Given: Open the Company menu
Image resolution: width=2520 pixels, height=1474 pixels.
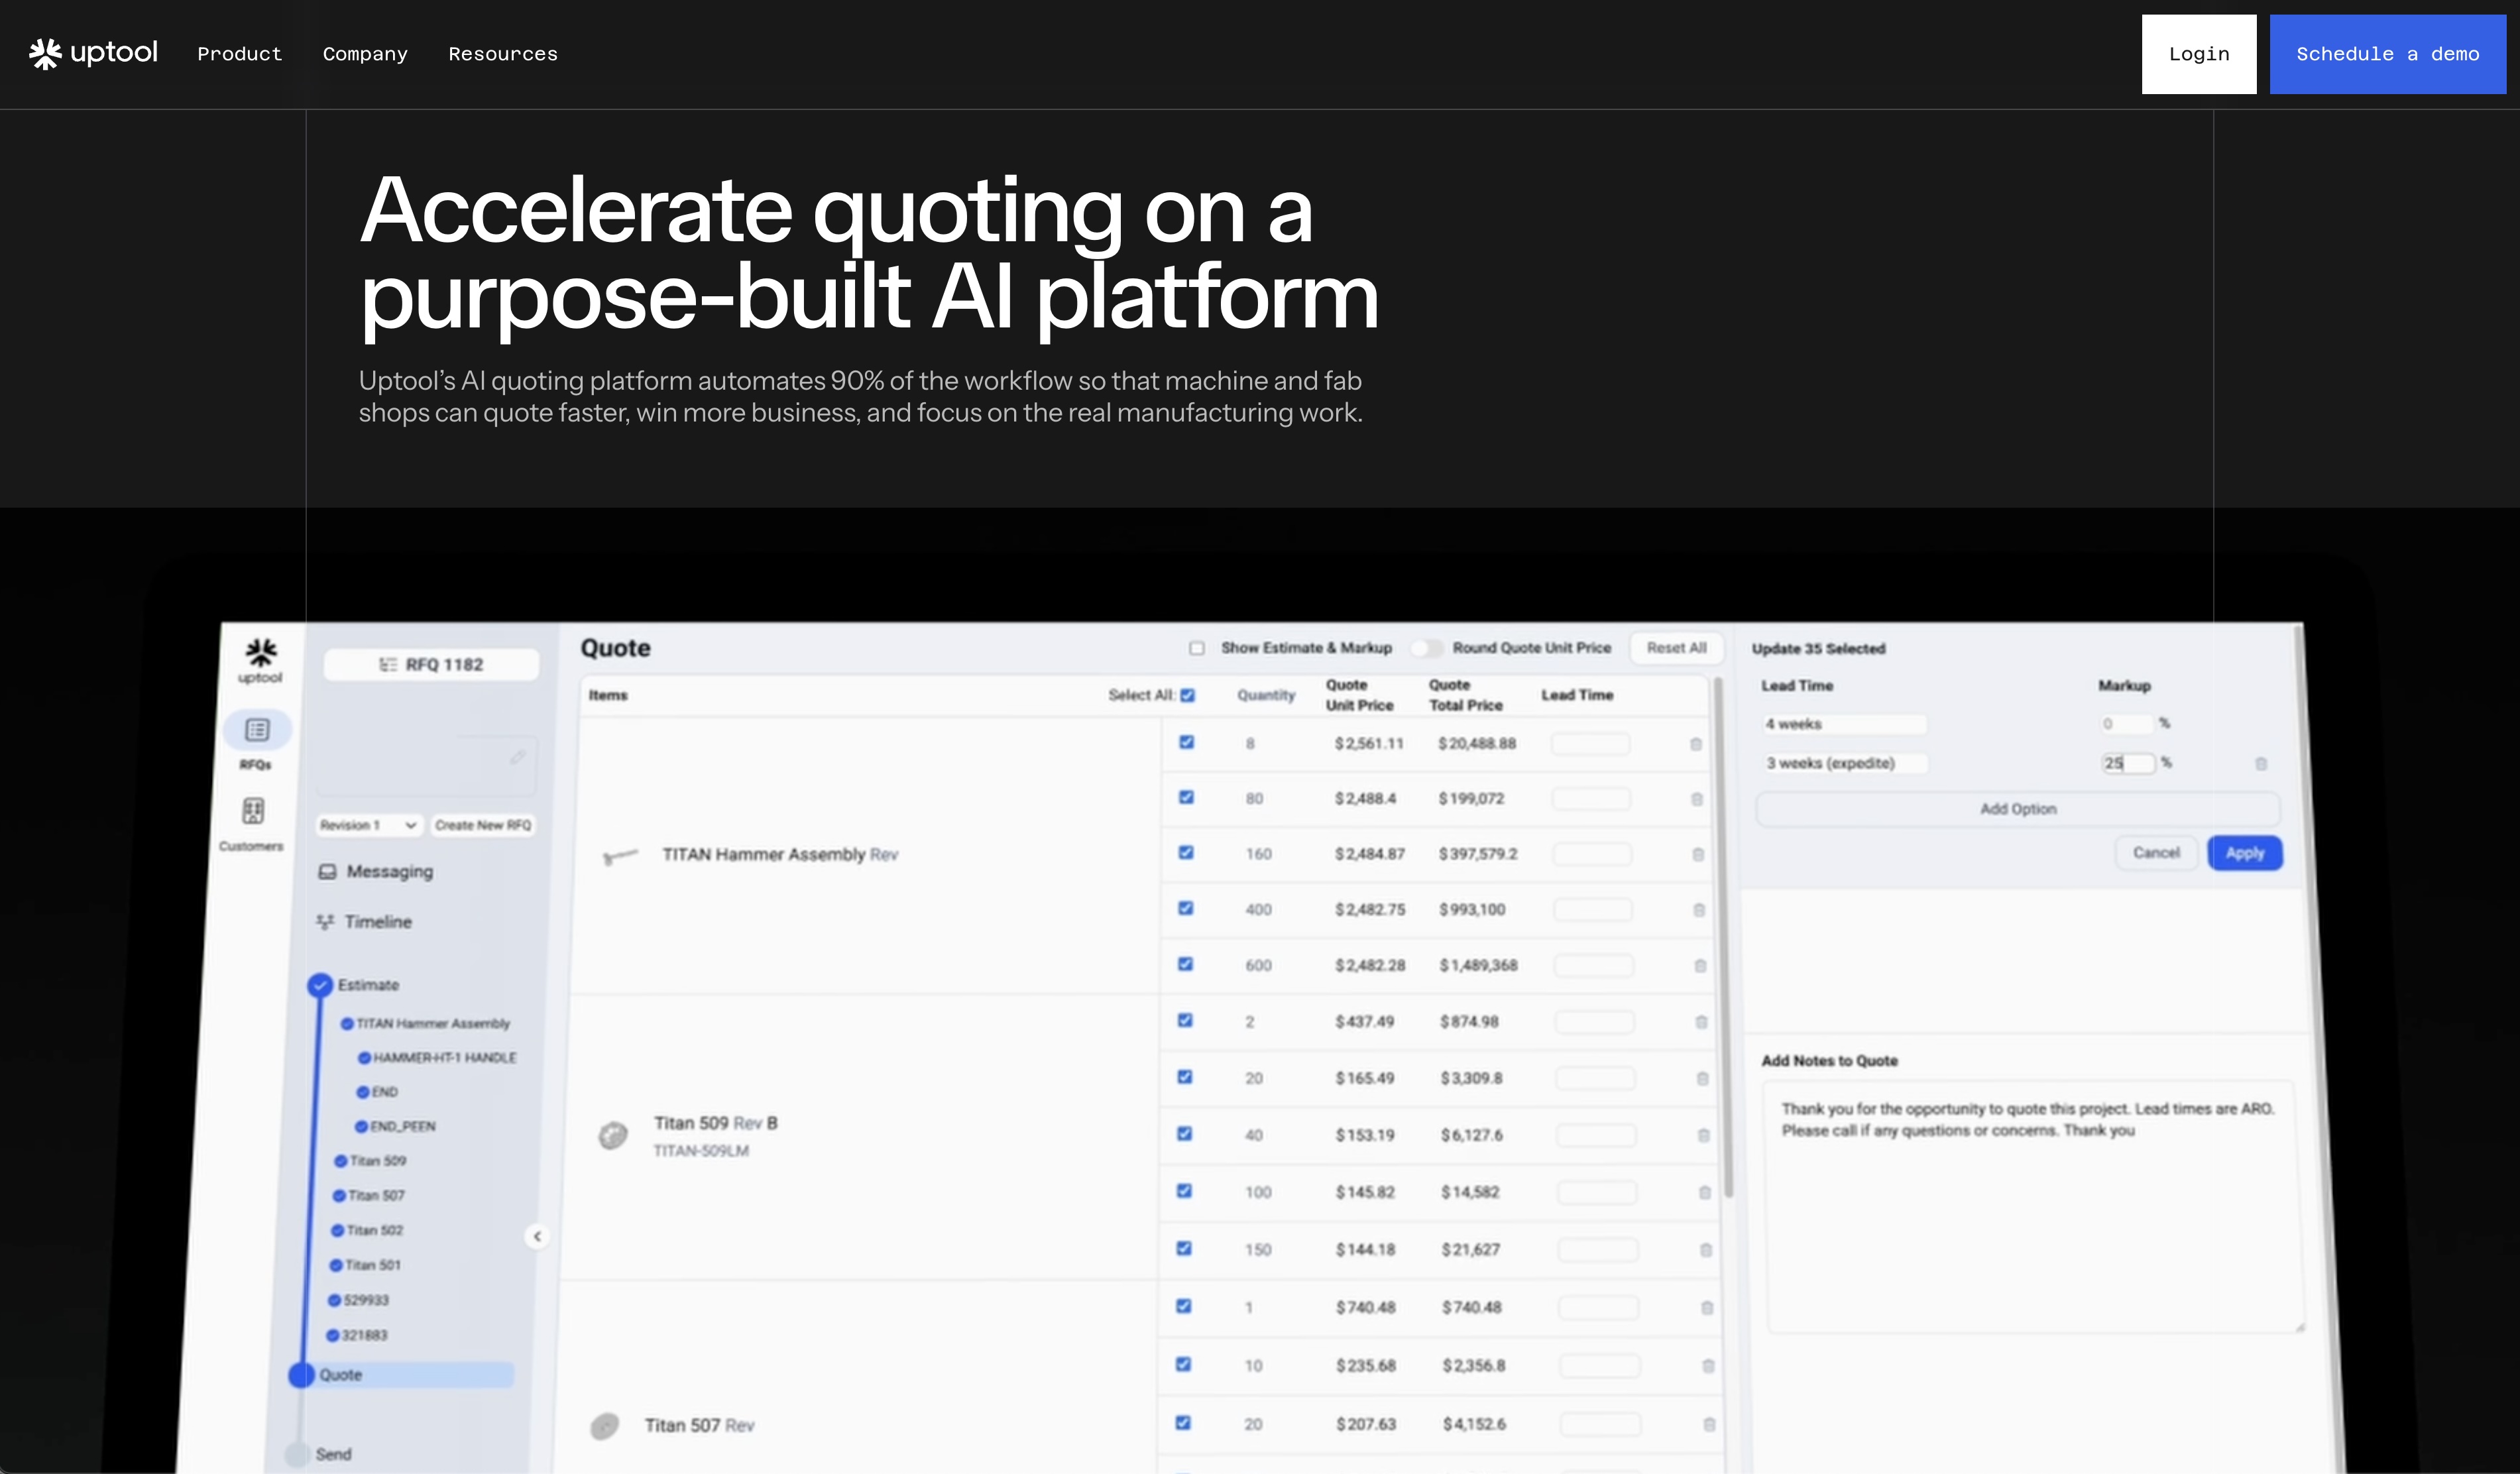Looking at the screenshot, I should click(x=365, y=54).
